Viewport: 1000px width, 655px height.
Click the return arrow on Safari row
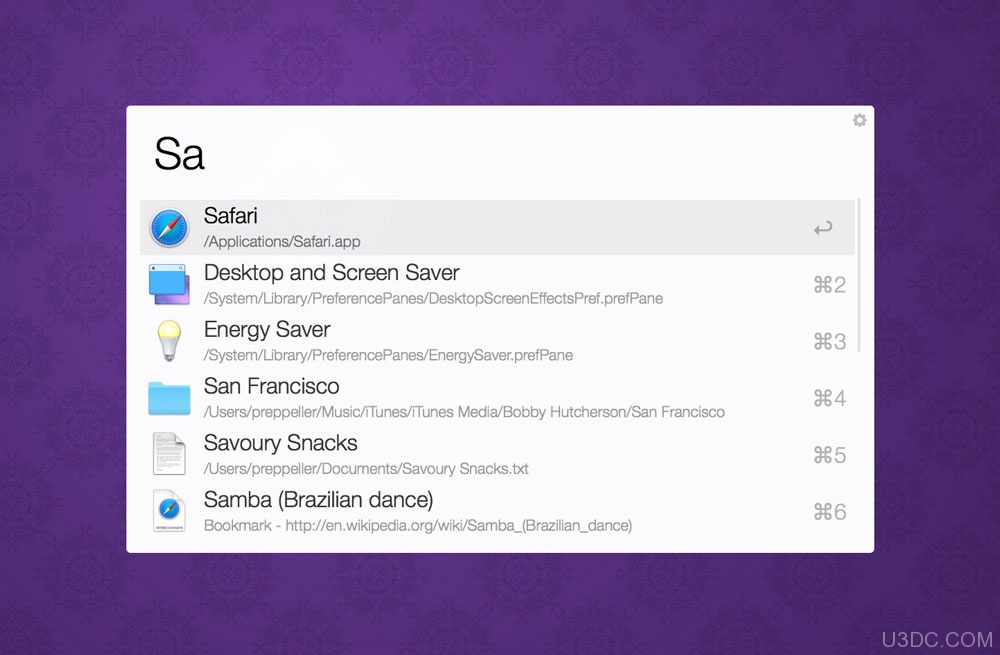tap(823, 228)
